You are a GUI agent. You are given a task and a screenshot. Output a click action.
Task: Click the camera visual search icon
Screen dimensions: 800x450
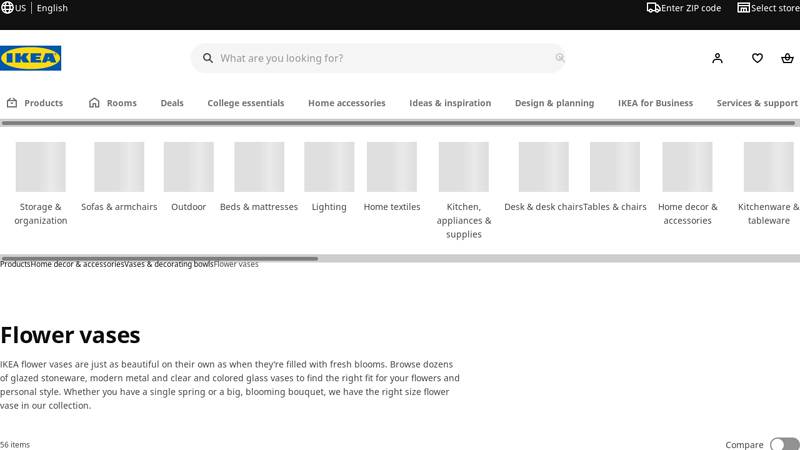coord(560,58)
